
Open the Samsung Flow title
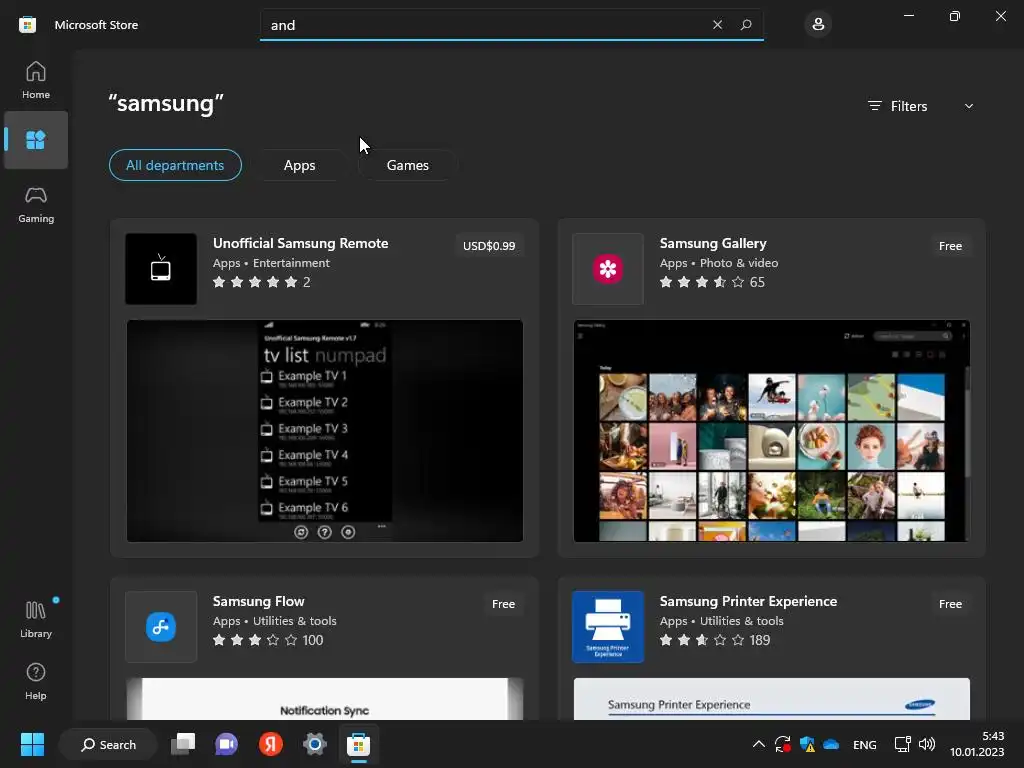click(259, 601)
